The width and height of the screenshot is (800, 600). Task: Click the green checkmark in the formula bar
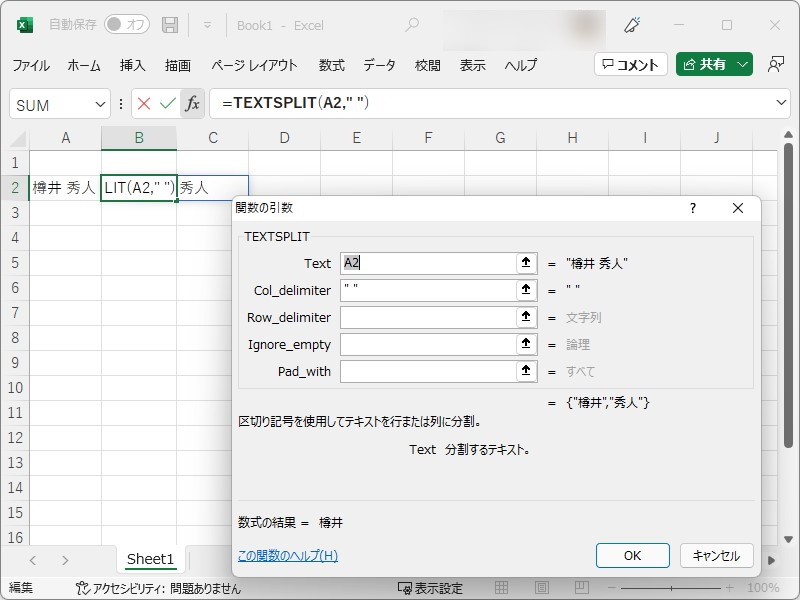point(167,104)
